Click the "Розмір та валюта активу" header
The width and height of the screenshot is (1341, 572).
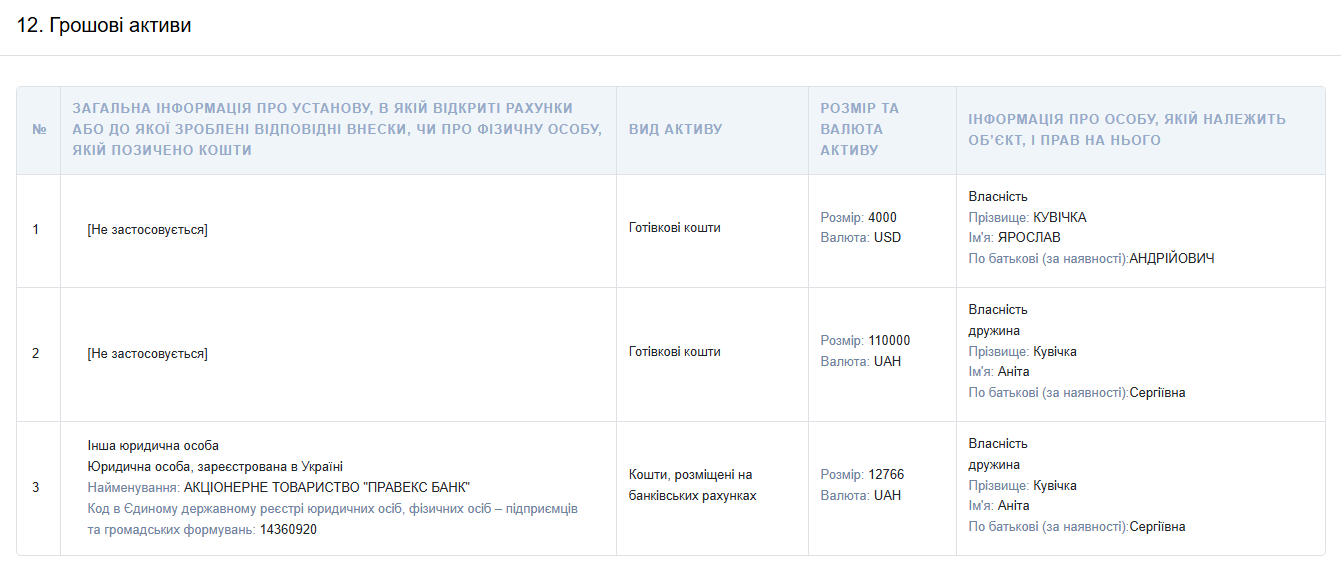coord(859,129)
